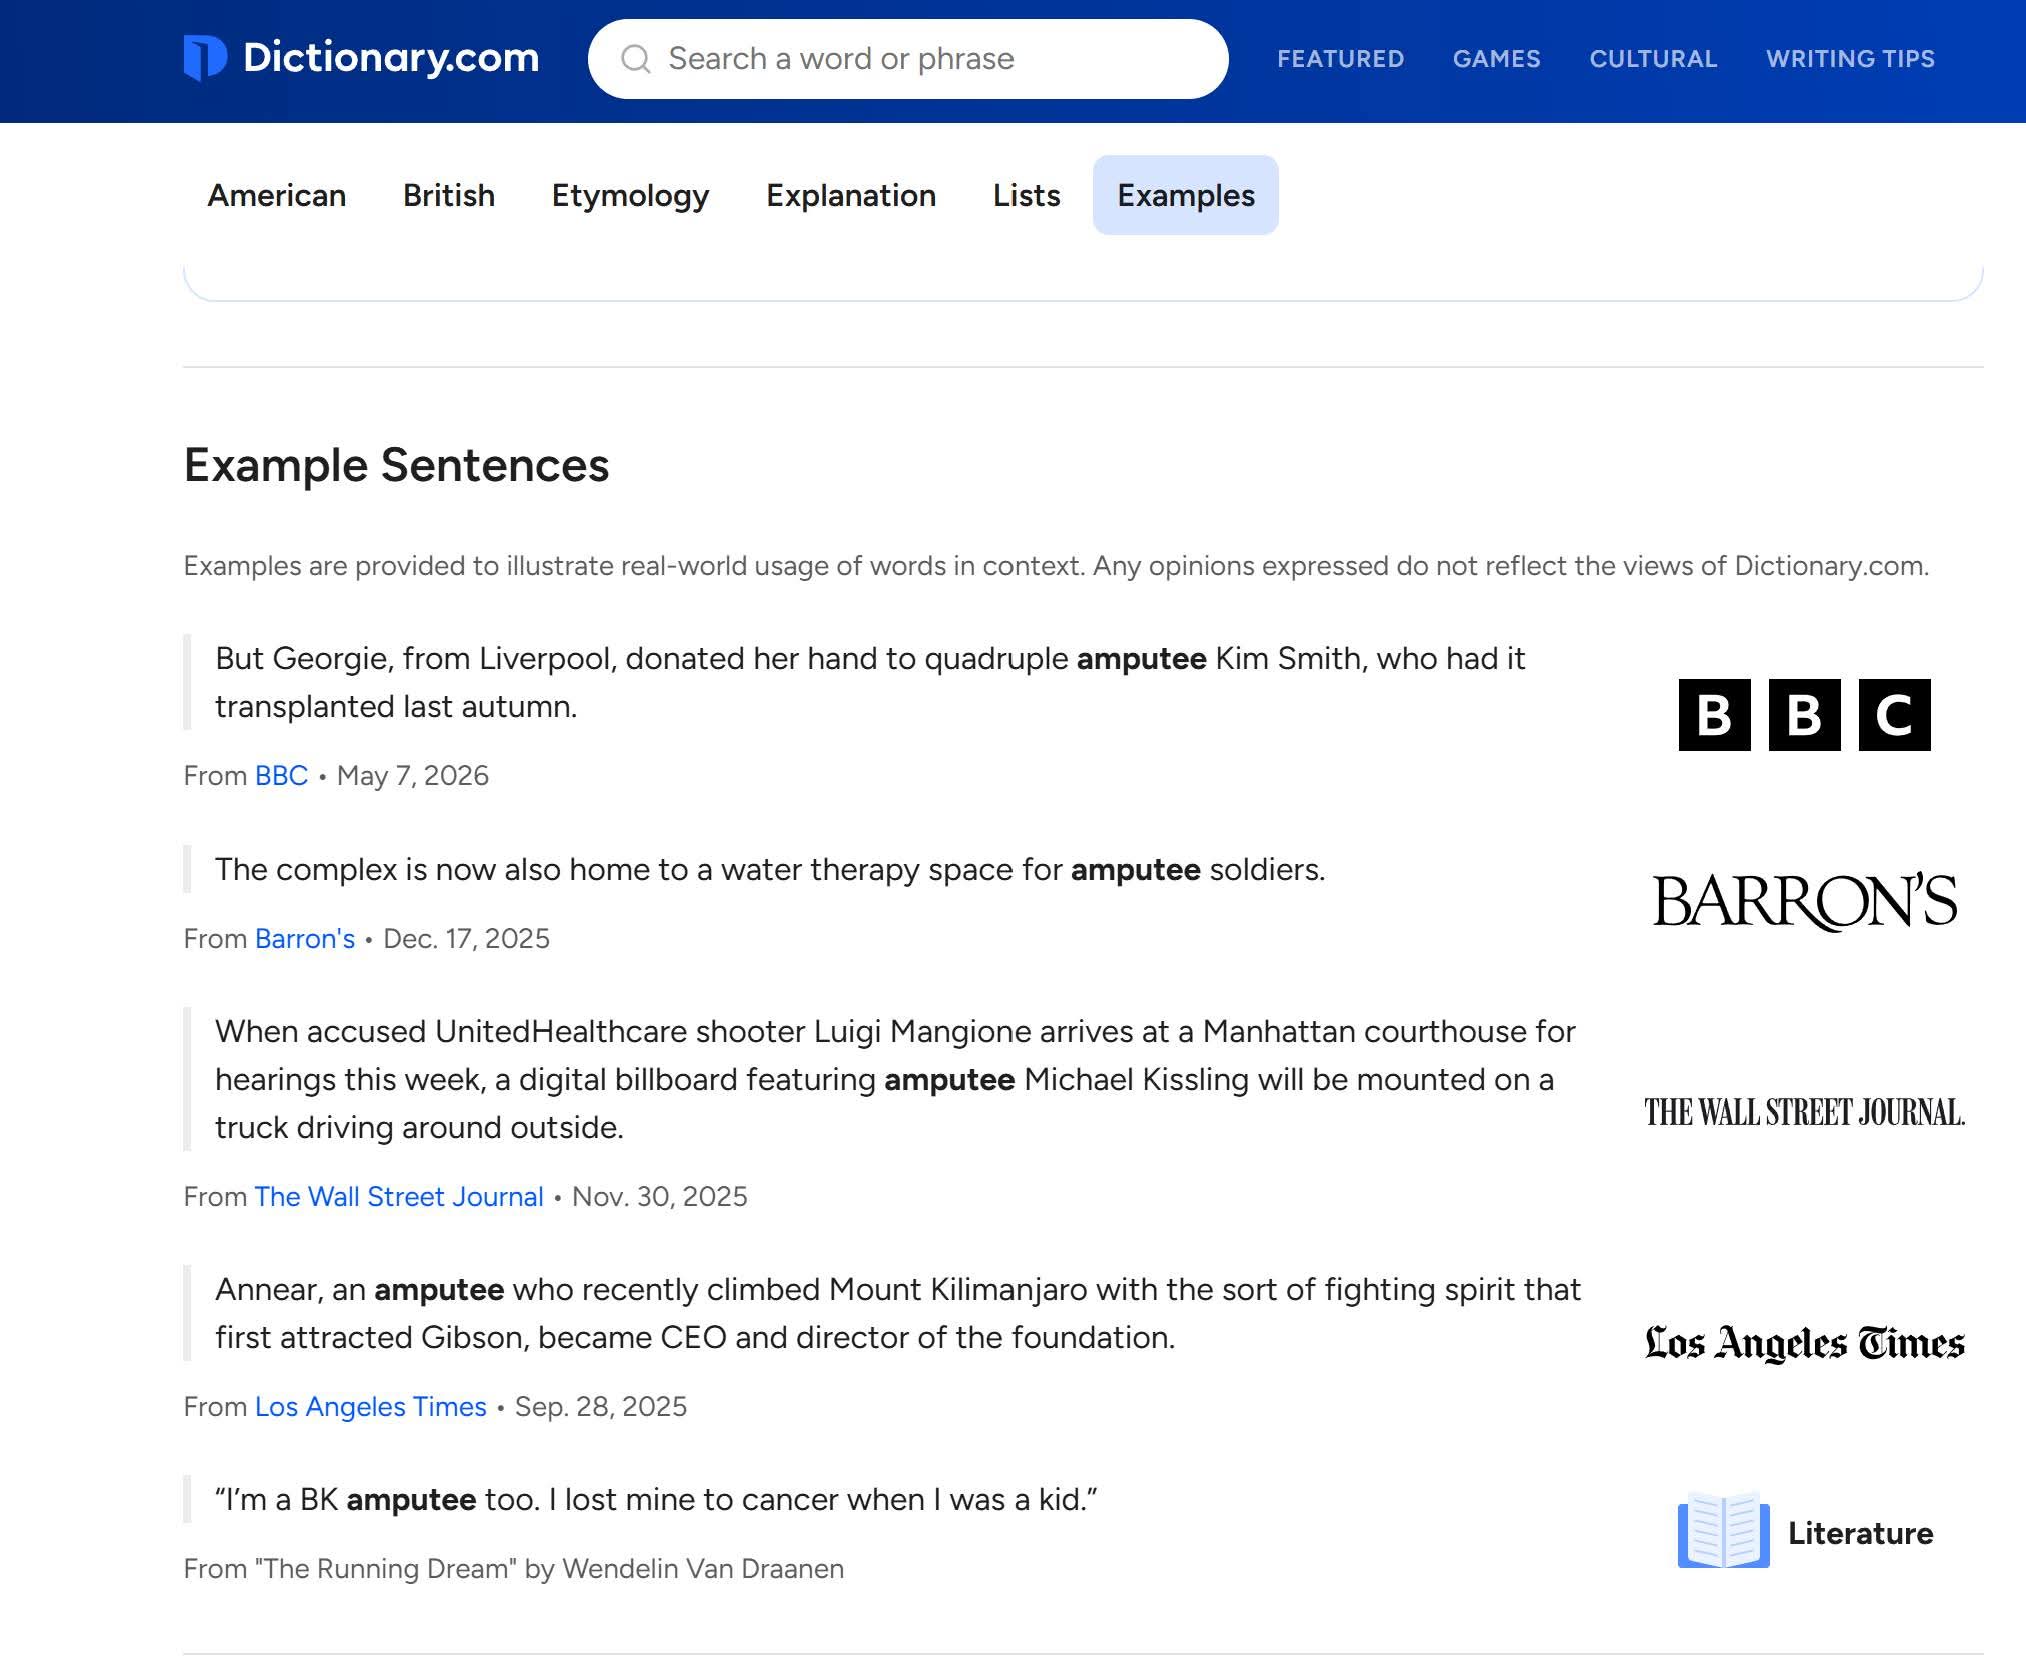Select the Examples tab
2026x1668 pixels.
click(x=1185, y=195)
